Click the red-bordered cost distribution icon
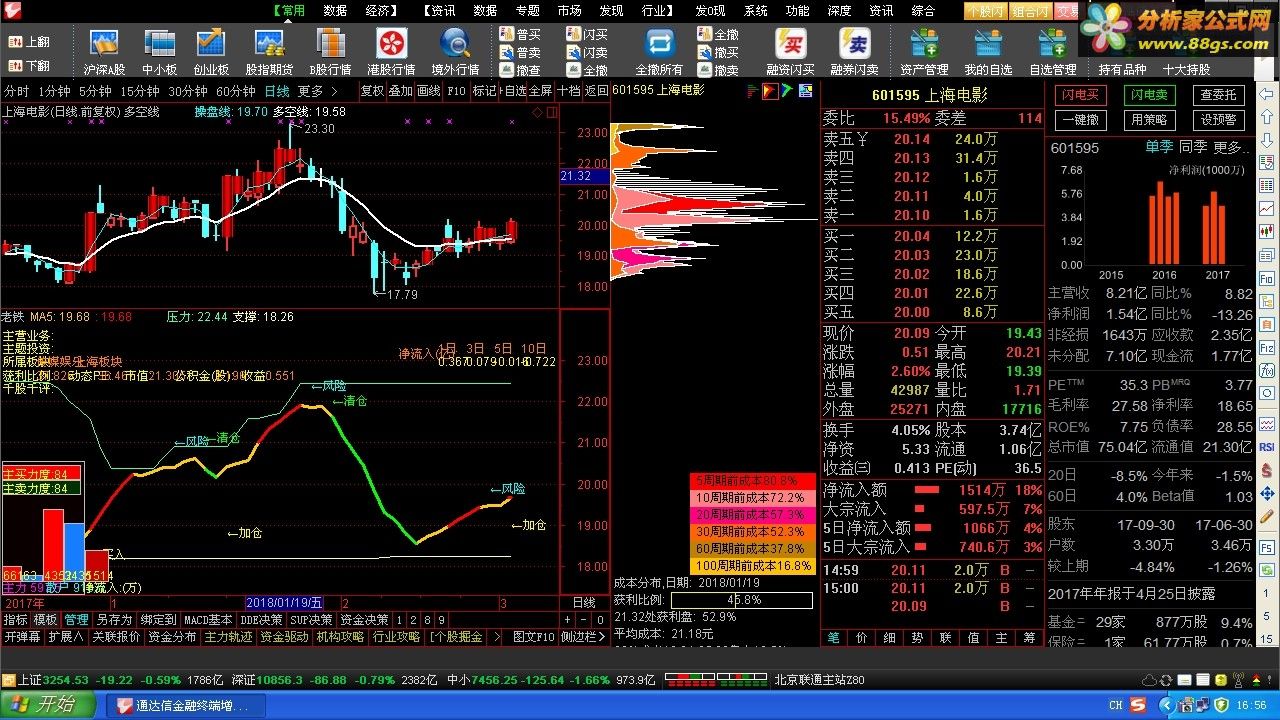 click(x=770, y=90)
